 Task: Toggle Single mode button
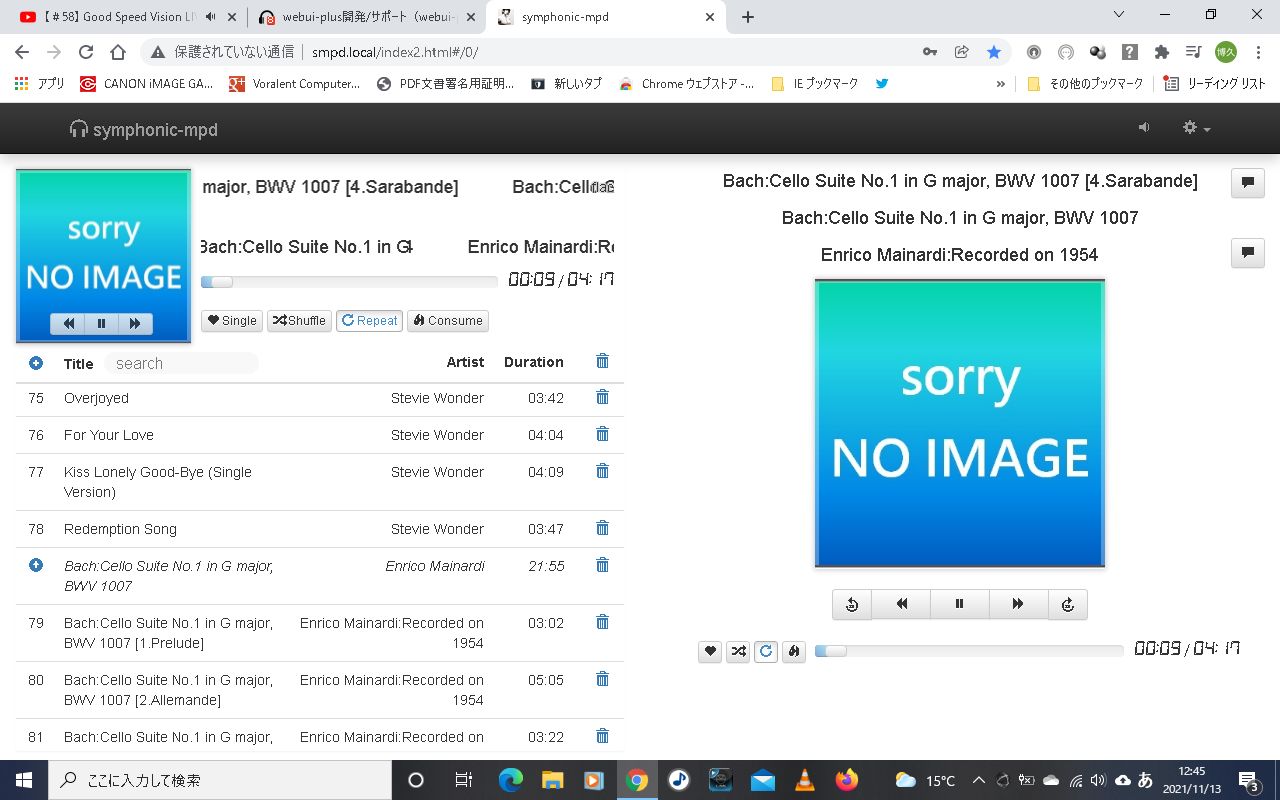click(x=232, y=321)
